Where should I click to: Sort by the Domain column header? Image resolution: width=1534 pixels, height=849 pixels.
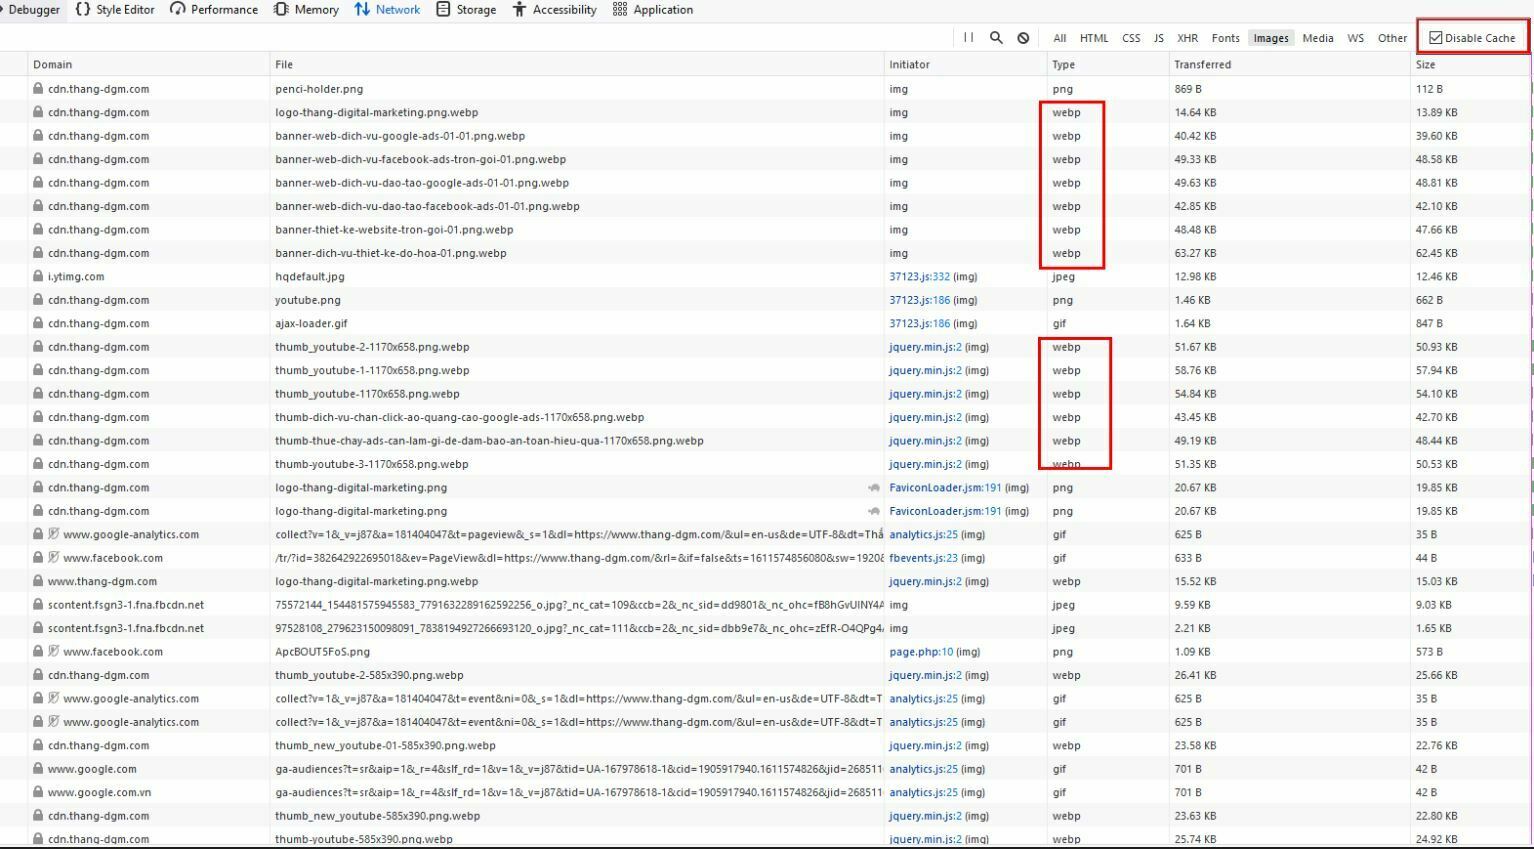point(148,64)
